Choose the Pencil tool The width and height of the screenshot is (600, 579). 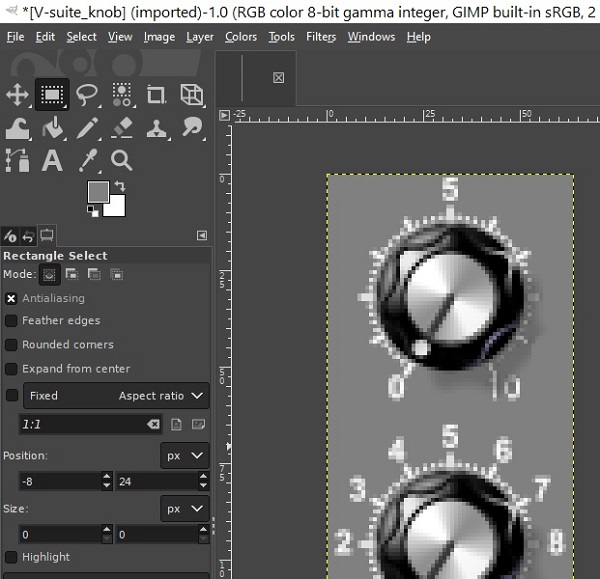(87, 128)
